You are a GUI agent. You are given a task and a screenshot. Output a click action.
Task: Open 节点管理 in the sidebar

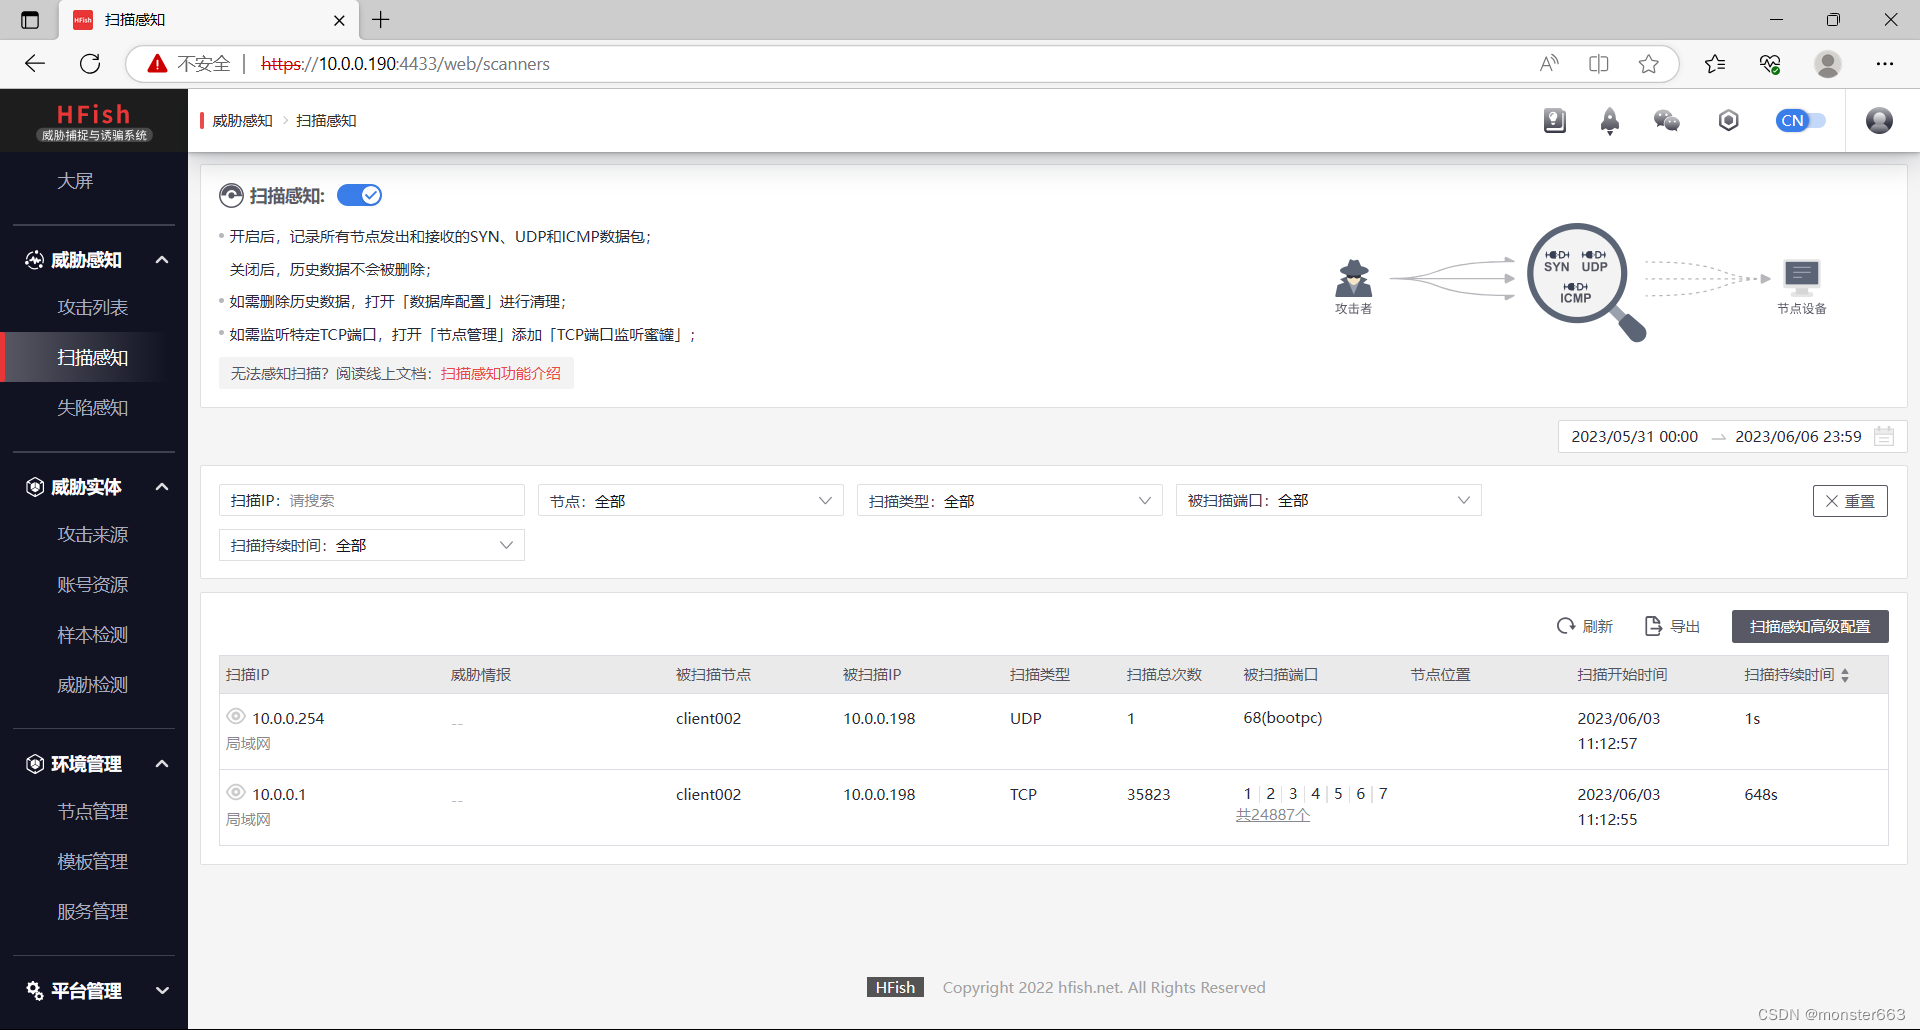[x=93, y=811]
